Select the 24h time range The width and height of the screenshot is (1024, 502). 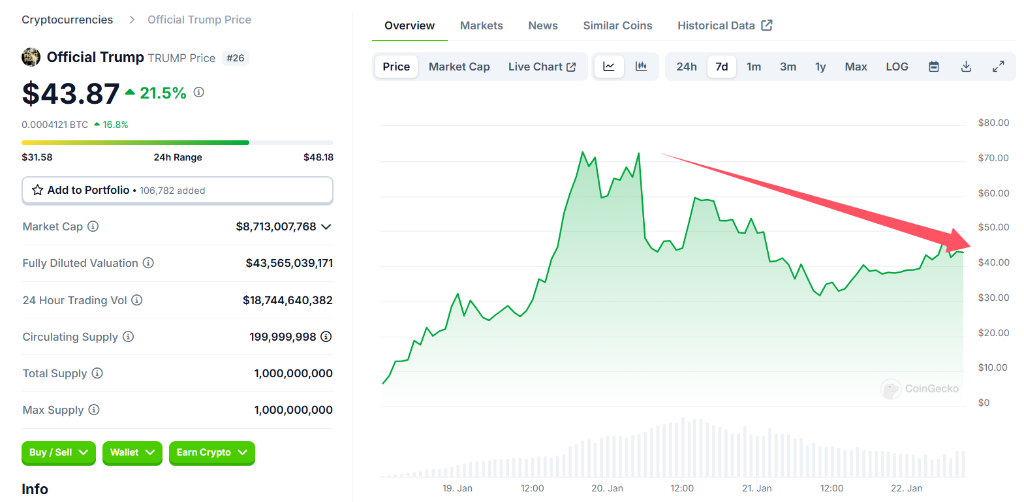[x=686, y=67]
